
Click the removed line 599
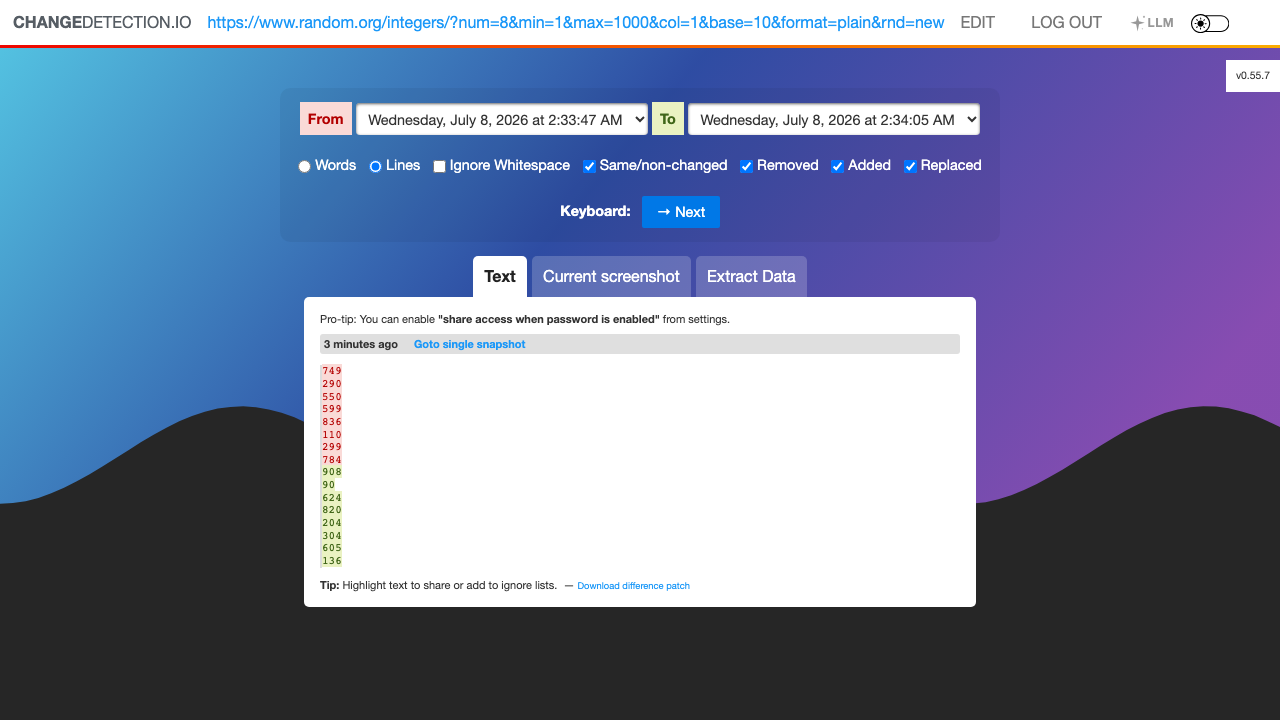[332, 409]
